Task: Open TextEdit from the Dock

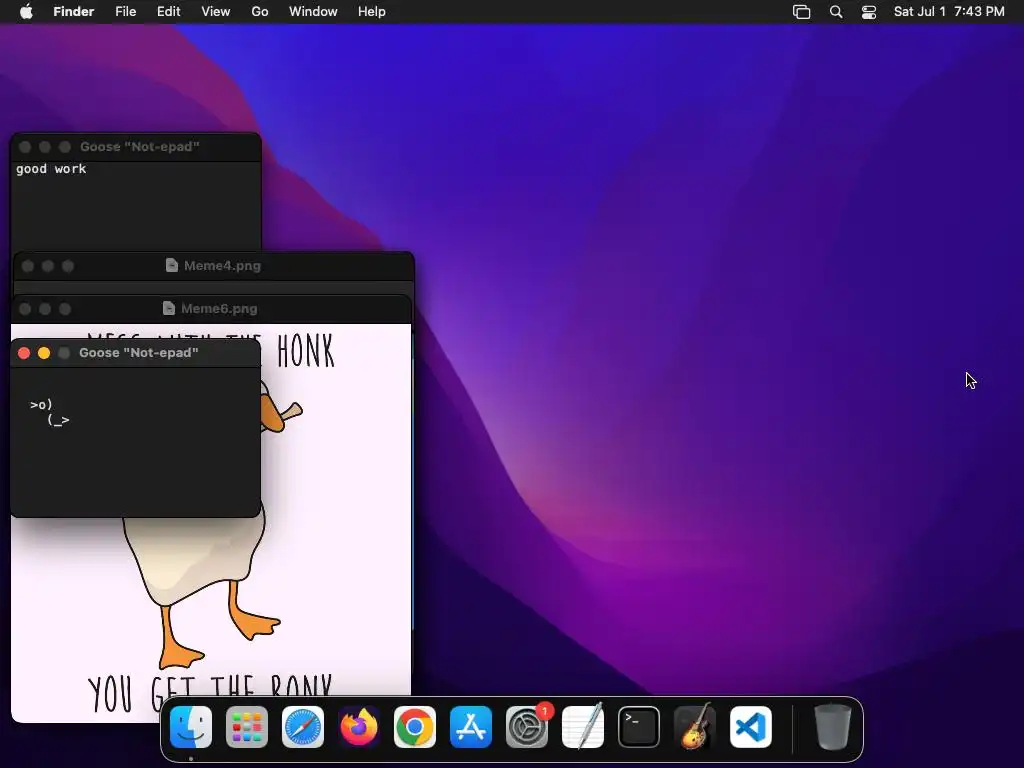Action: coord(583,727)
